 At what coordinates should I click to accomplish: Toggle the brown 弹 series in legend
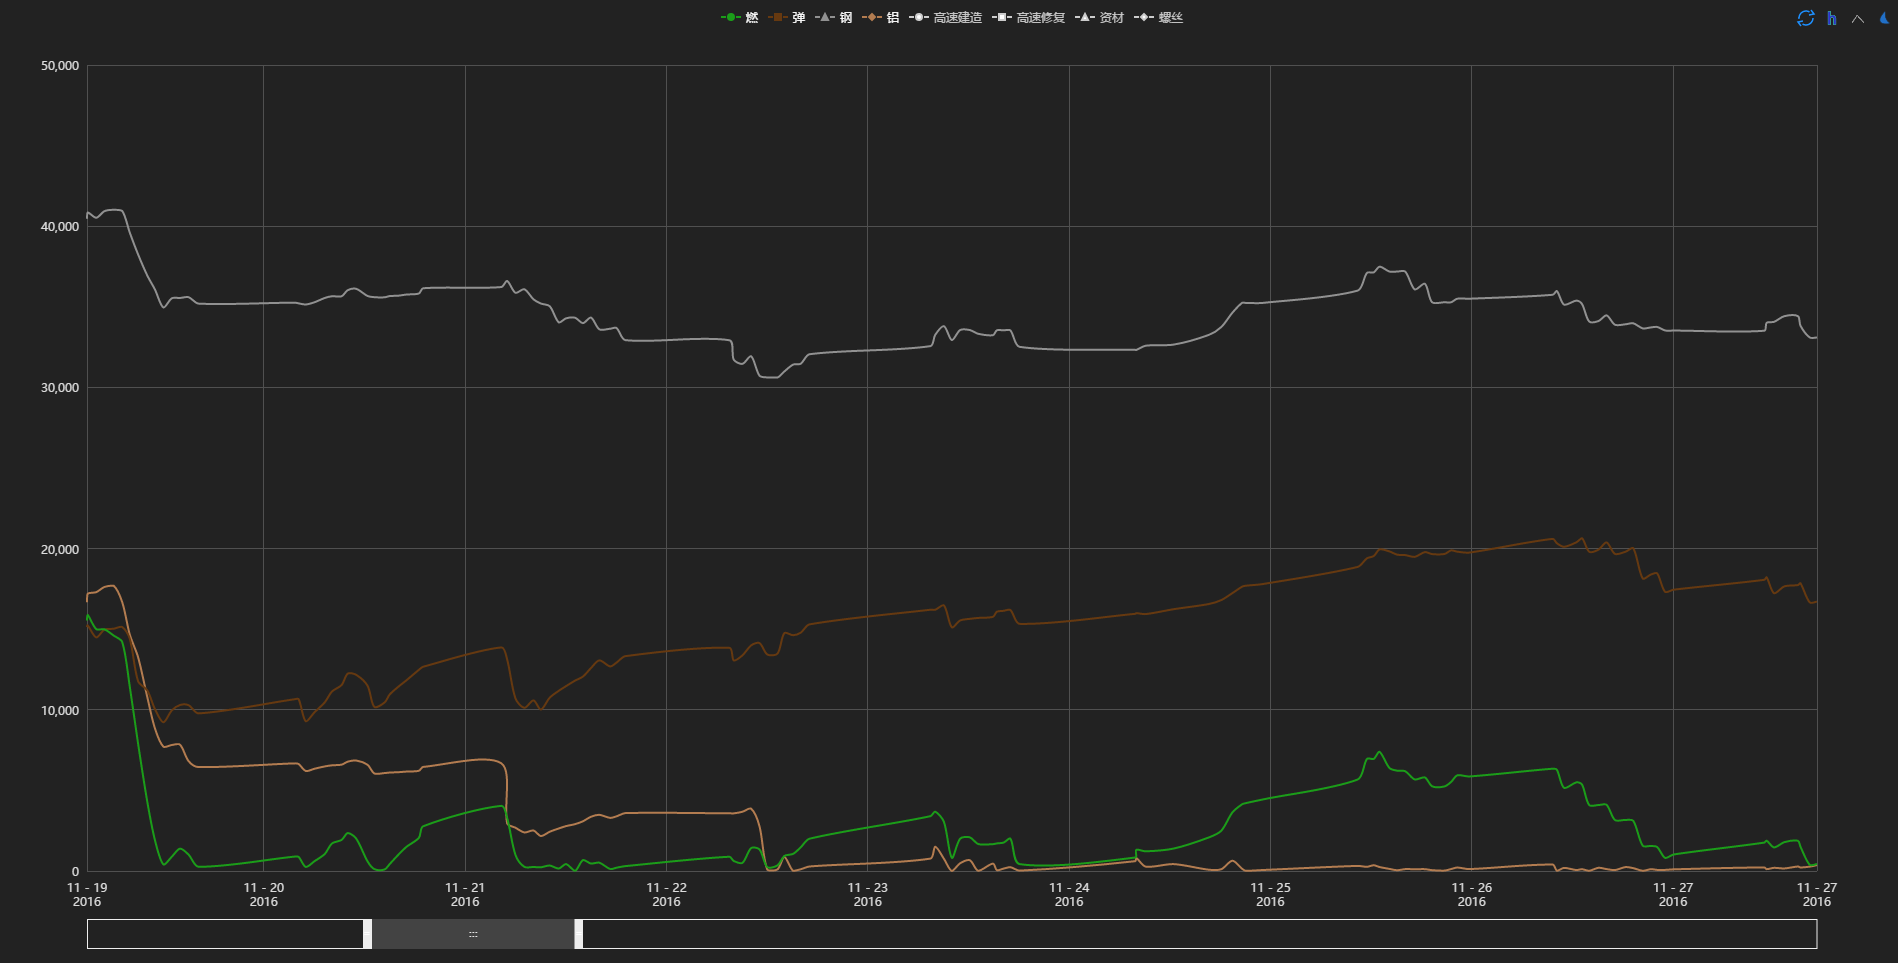(787, 18)
